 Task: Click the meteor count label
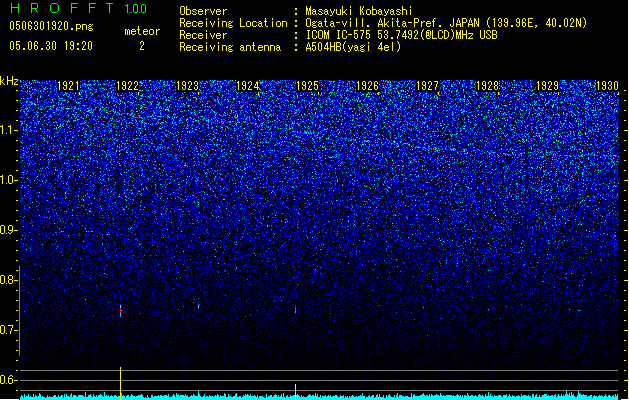142,31
